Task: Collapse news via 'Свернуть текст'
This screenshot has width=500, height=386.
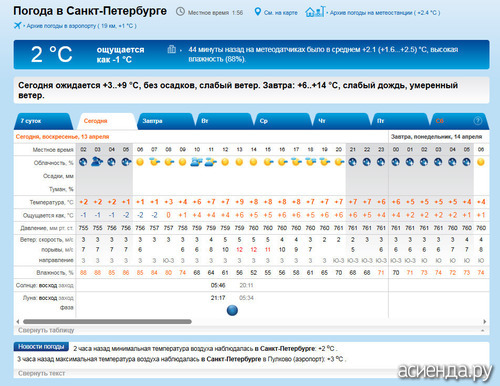Action: coord(41,373)
